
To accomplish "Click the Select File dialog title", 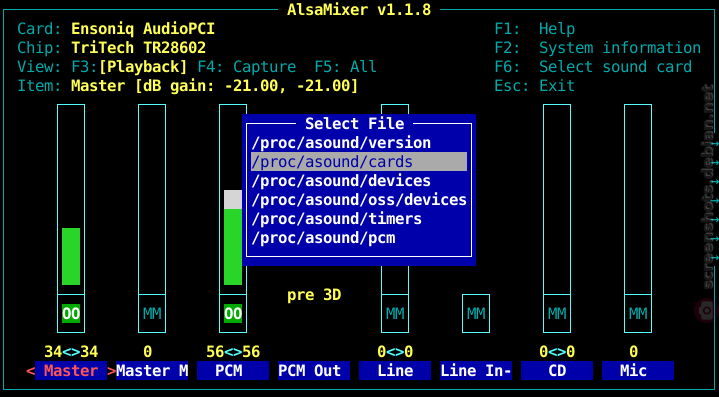I will coord(354,124).
